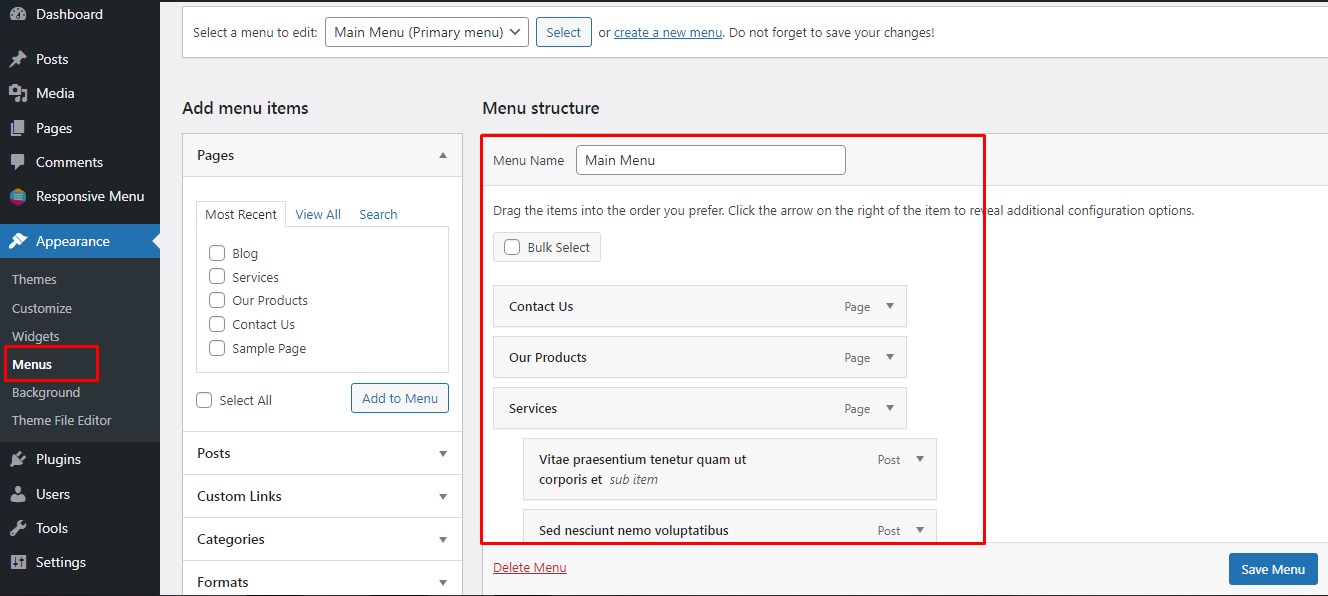Viewport: 1328px width, 596px height.
Task: Enable the Bulk Select checkbox
Action: [x=512, y=247]
